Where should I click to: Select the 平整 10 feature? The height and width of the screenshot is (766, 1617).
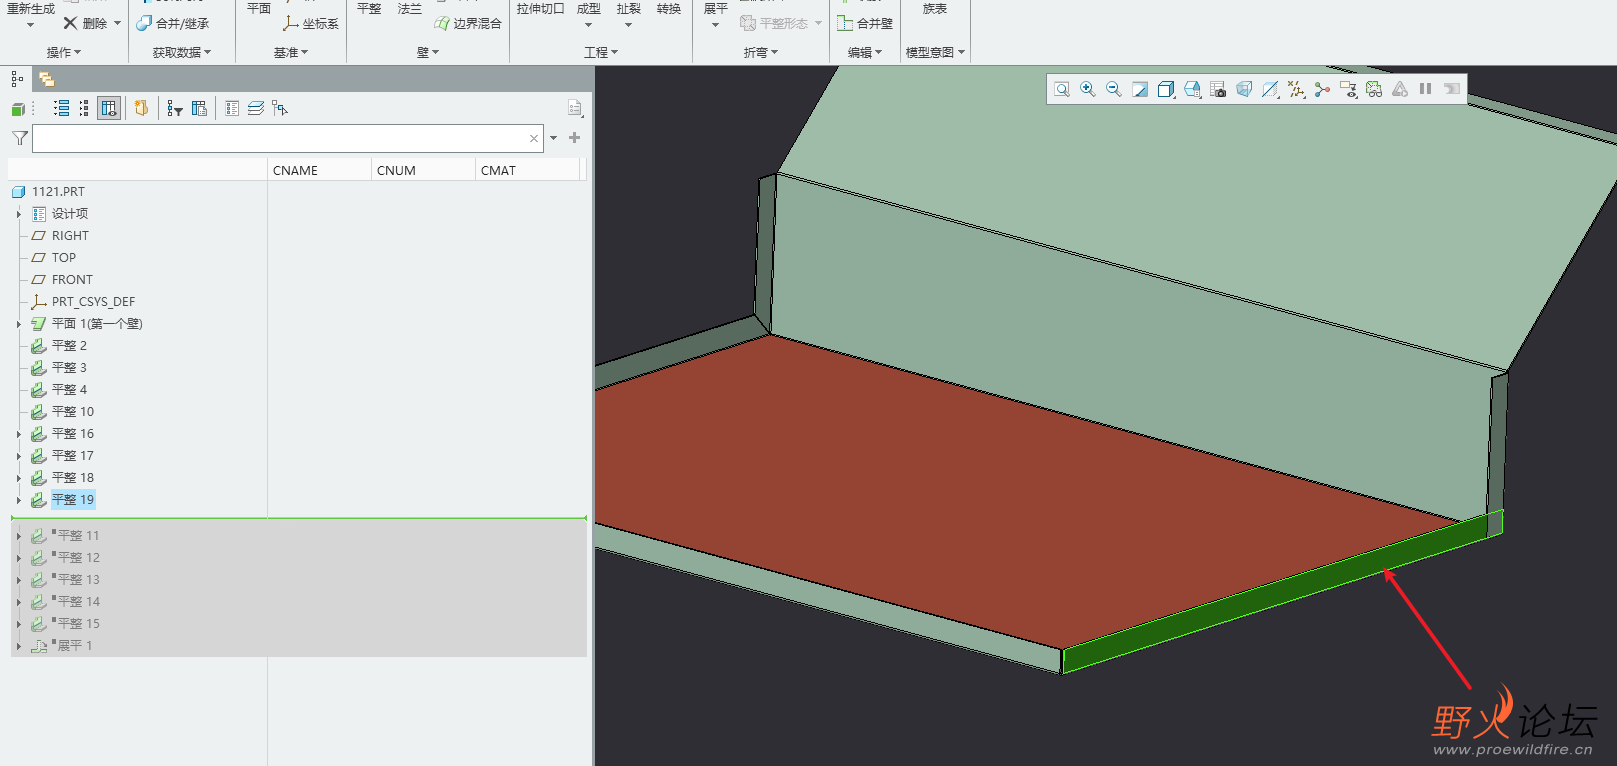click(73, 411)
